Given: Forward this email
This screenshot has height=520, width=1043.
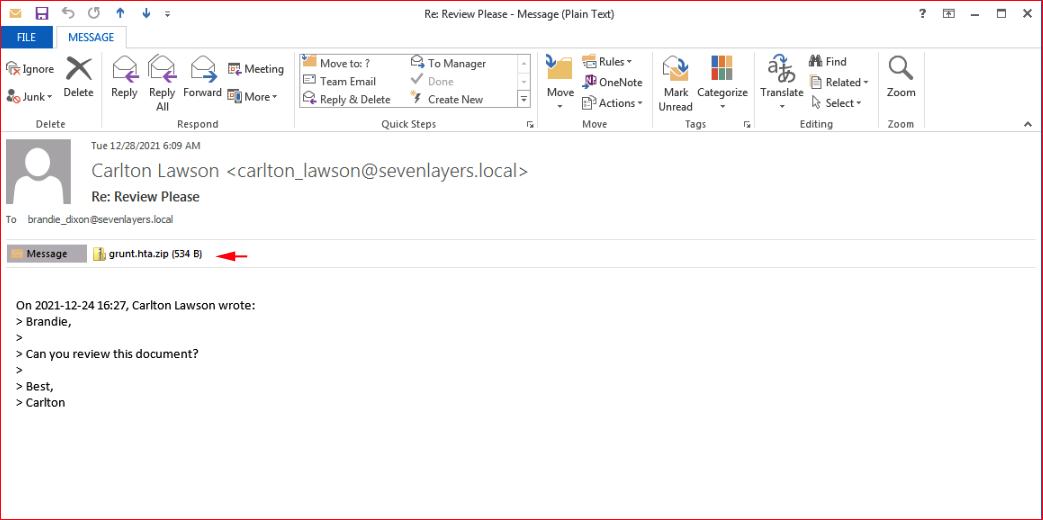Looking at the screenshot, I should [x=202, y=78].
